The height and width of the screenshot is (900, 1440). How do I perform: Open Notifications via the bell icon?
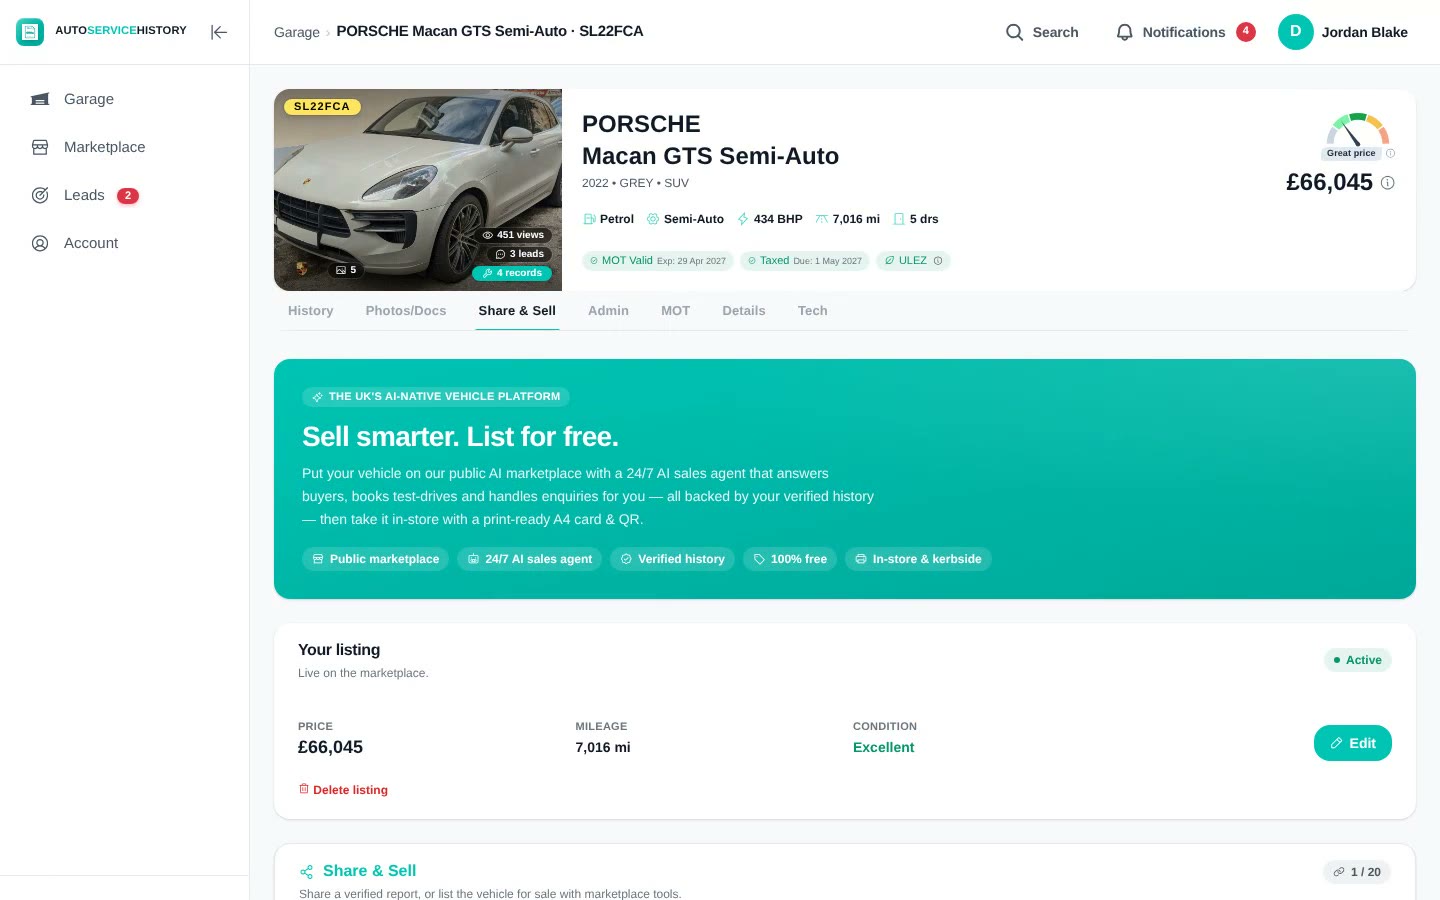pyautogui.click(x=1124, y=32)
